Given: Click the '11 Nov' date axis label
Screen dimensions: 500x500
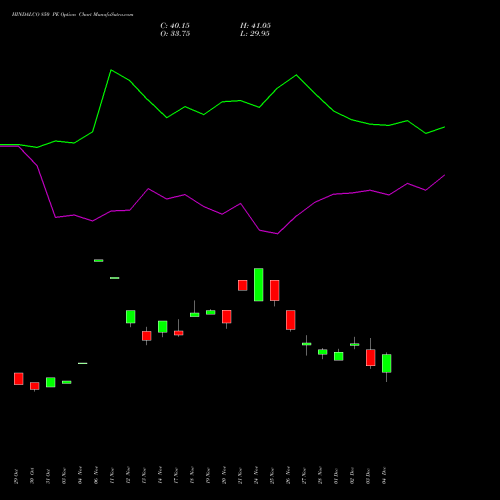Looking at the screenshot, I should [x=112, y=476].
